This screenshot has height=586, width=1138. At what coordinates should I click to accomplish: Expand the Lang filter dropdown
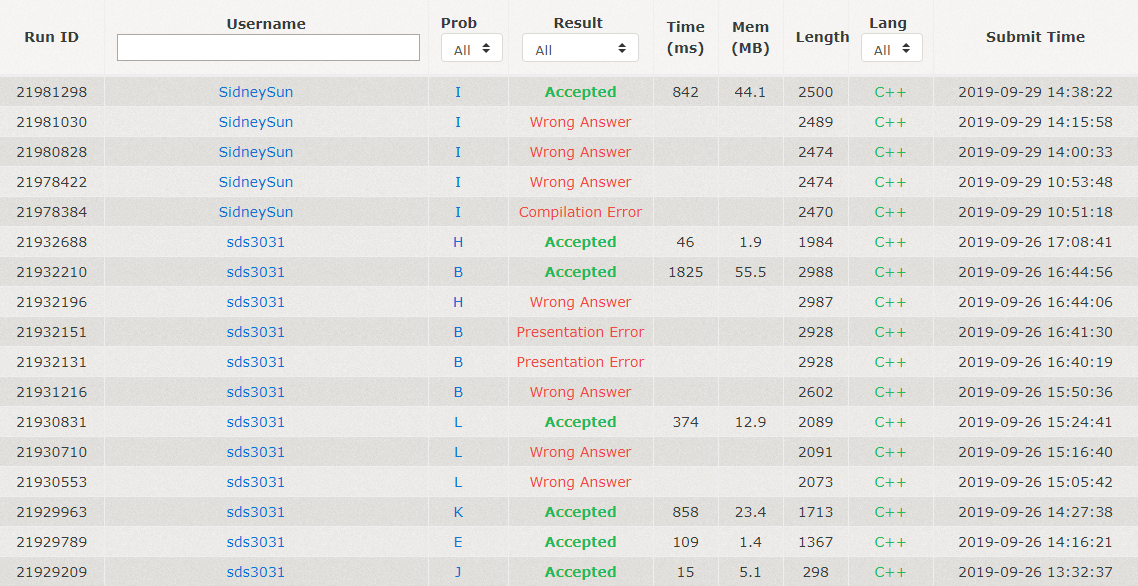click(890, 49)
